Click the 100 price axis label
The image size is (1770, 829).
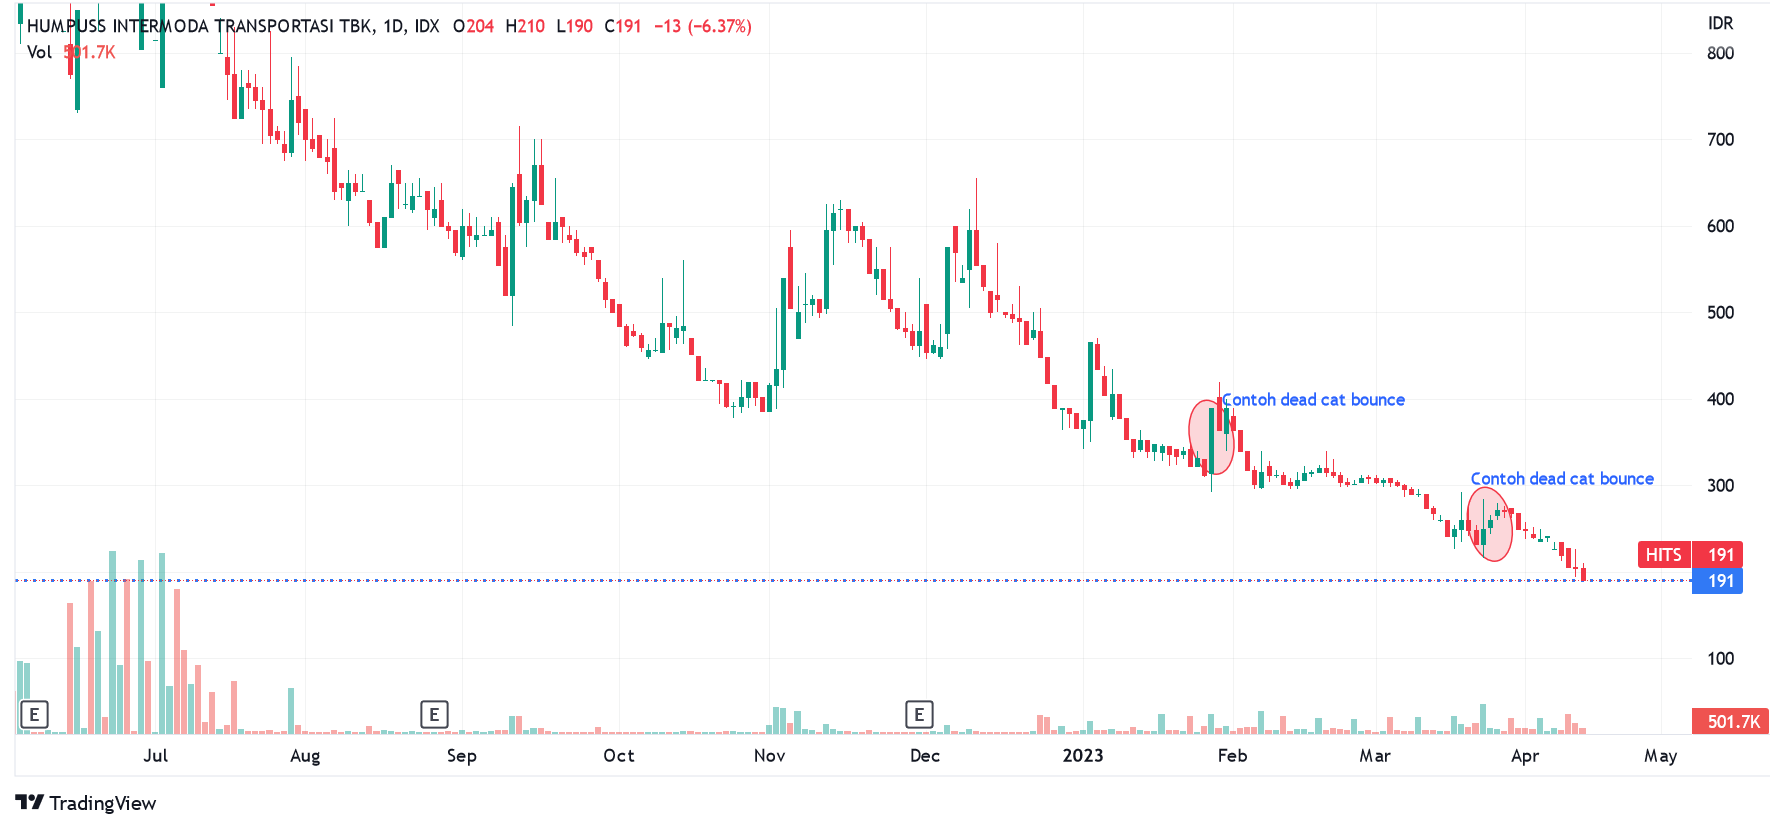pos(1720,659)
